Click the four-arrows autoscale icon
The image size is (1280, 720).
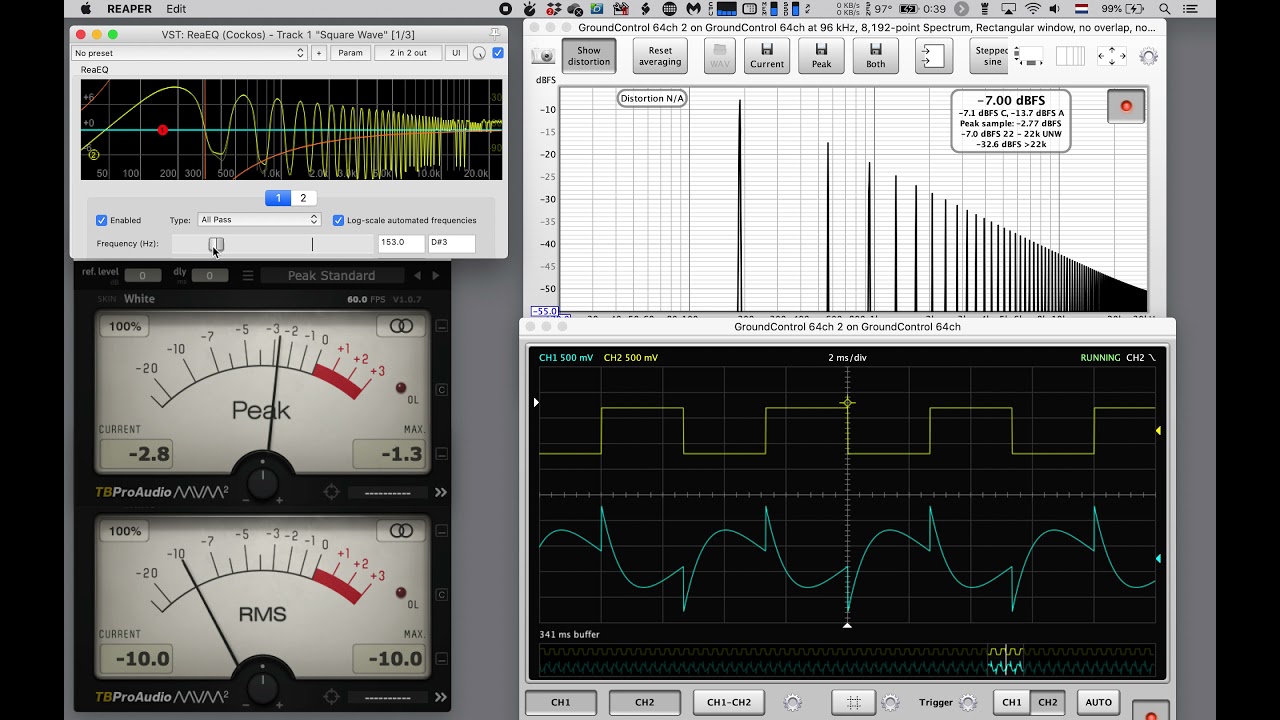pyautogui.click(x=1111, y=56)
